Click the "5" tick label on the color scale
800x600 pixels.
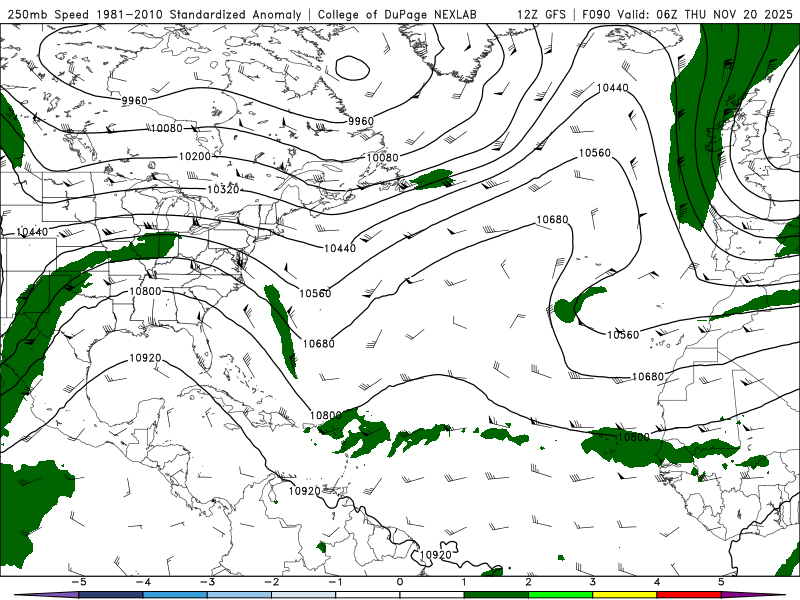[721, 582]
